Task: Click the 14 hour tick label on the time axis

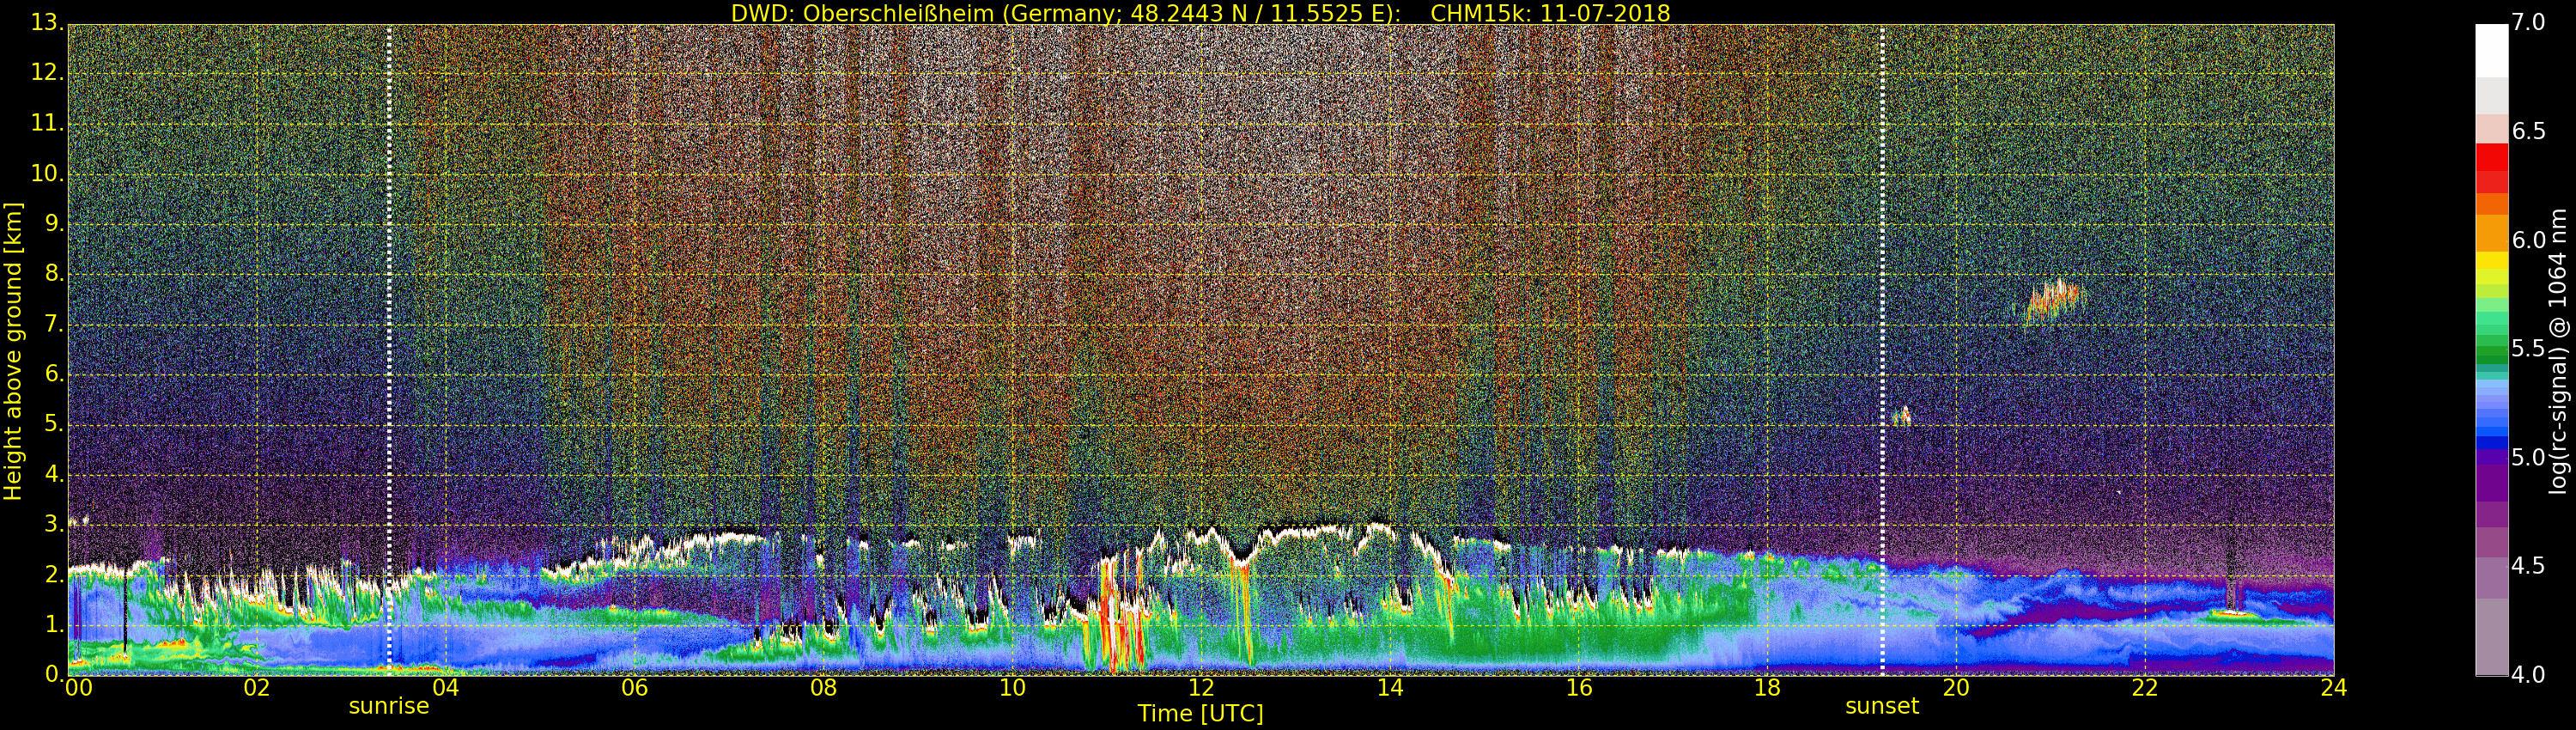Action: tap(1390, 688)
